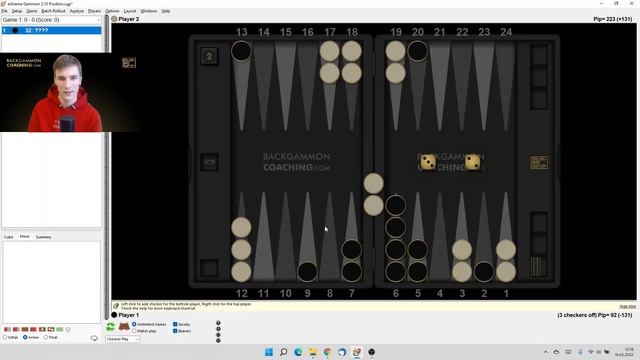Open the Layout menu
Viewport: 640px width, 360px height.
[130, 11]
